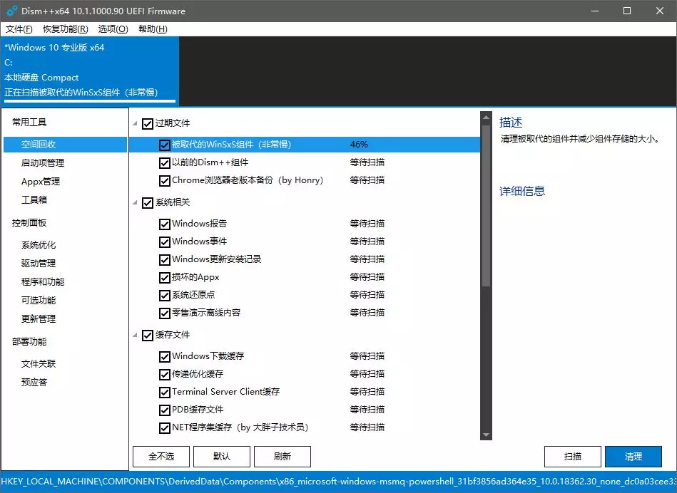The width and height of the screenshot is (677, 493).
Task: Open 工具箱 in the sidebar
Action: coord(34,200)
